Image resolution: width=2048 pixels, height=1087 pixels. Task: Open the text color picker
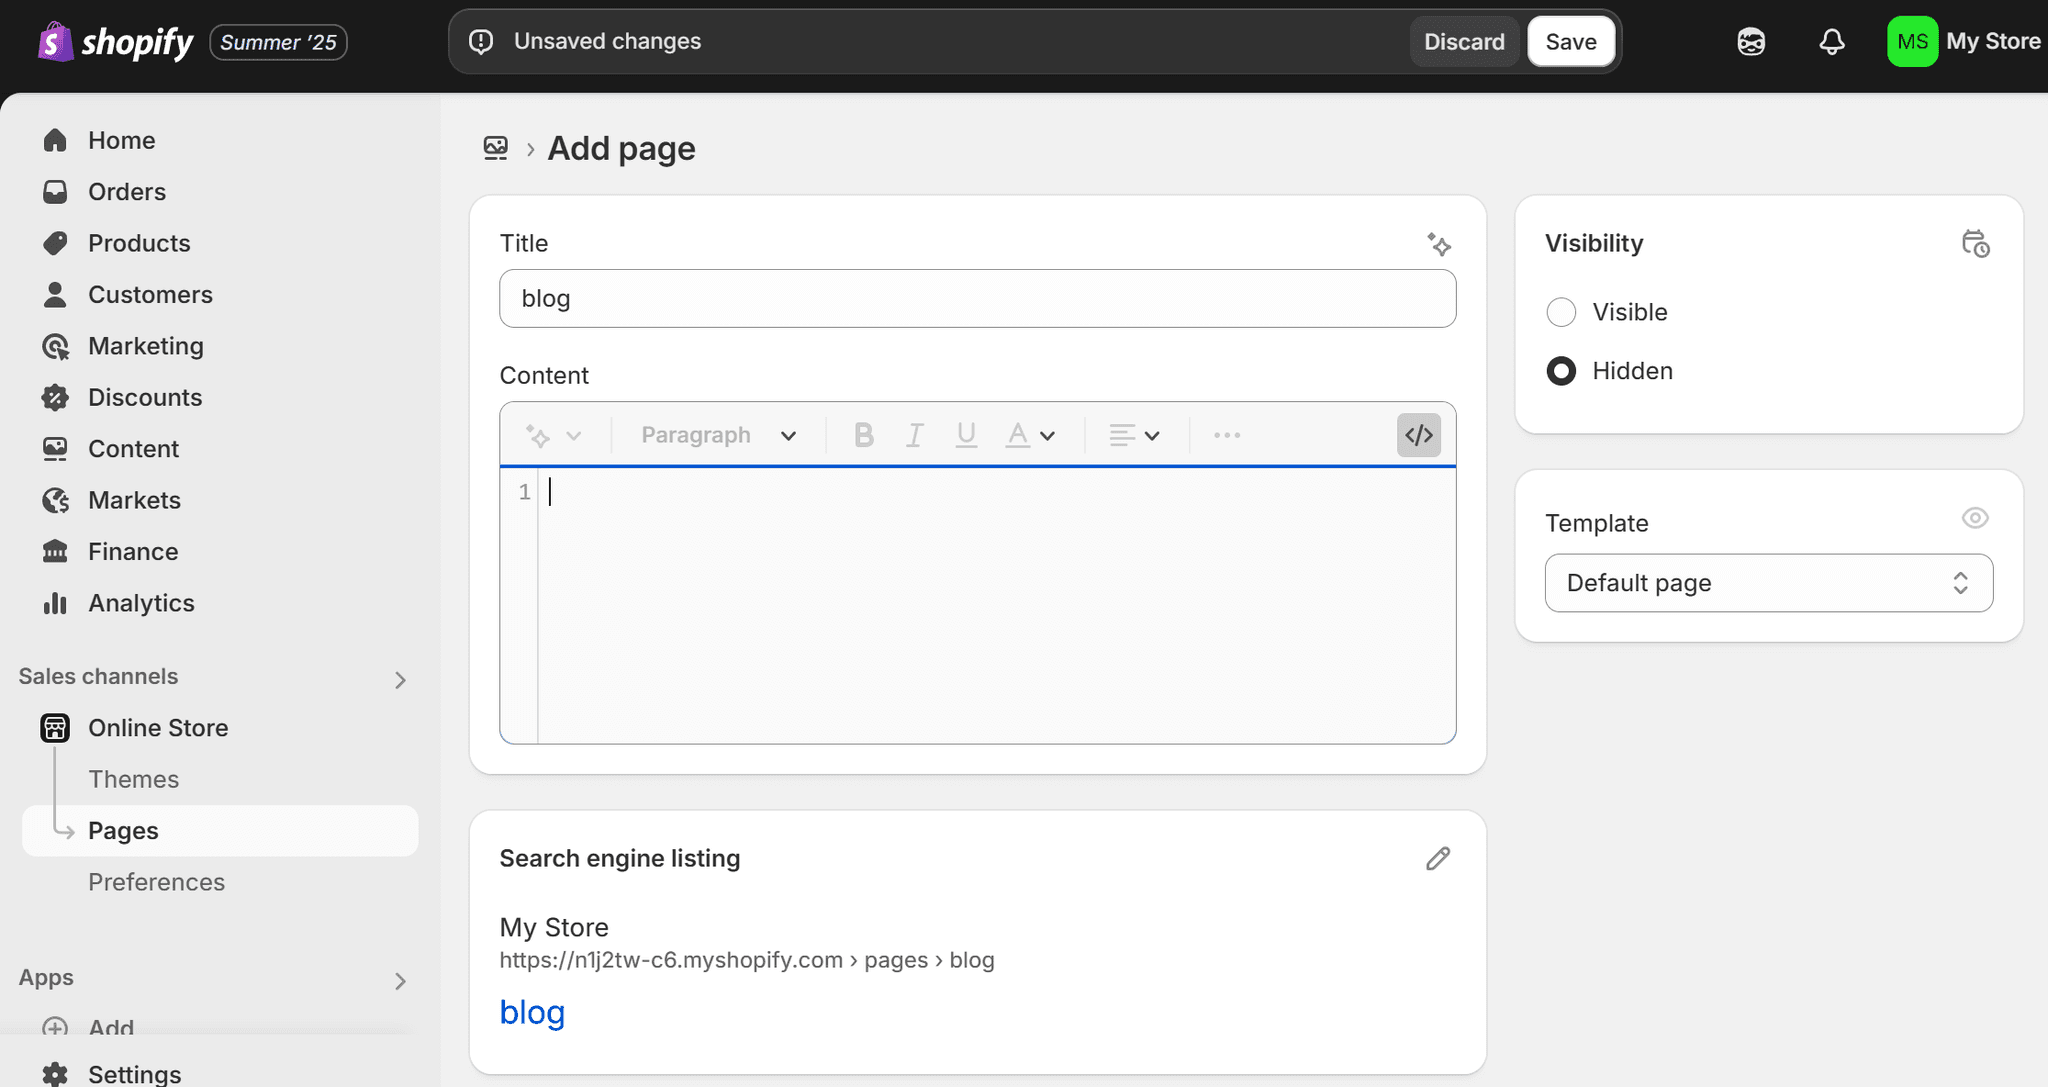1030,435
